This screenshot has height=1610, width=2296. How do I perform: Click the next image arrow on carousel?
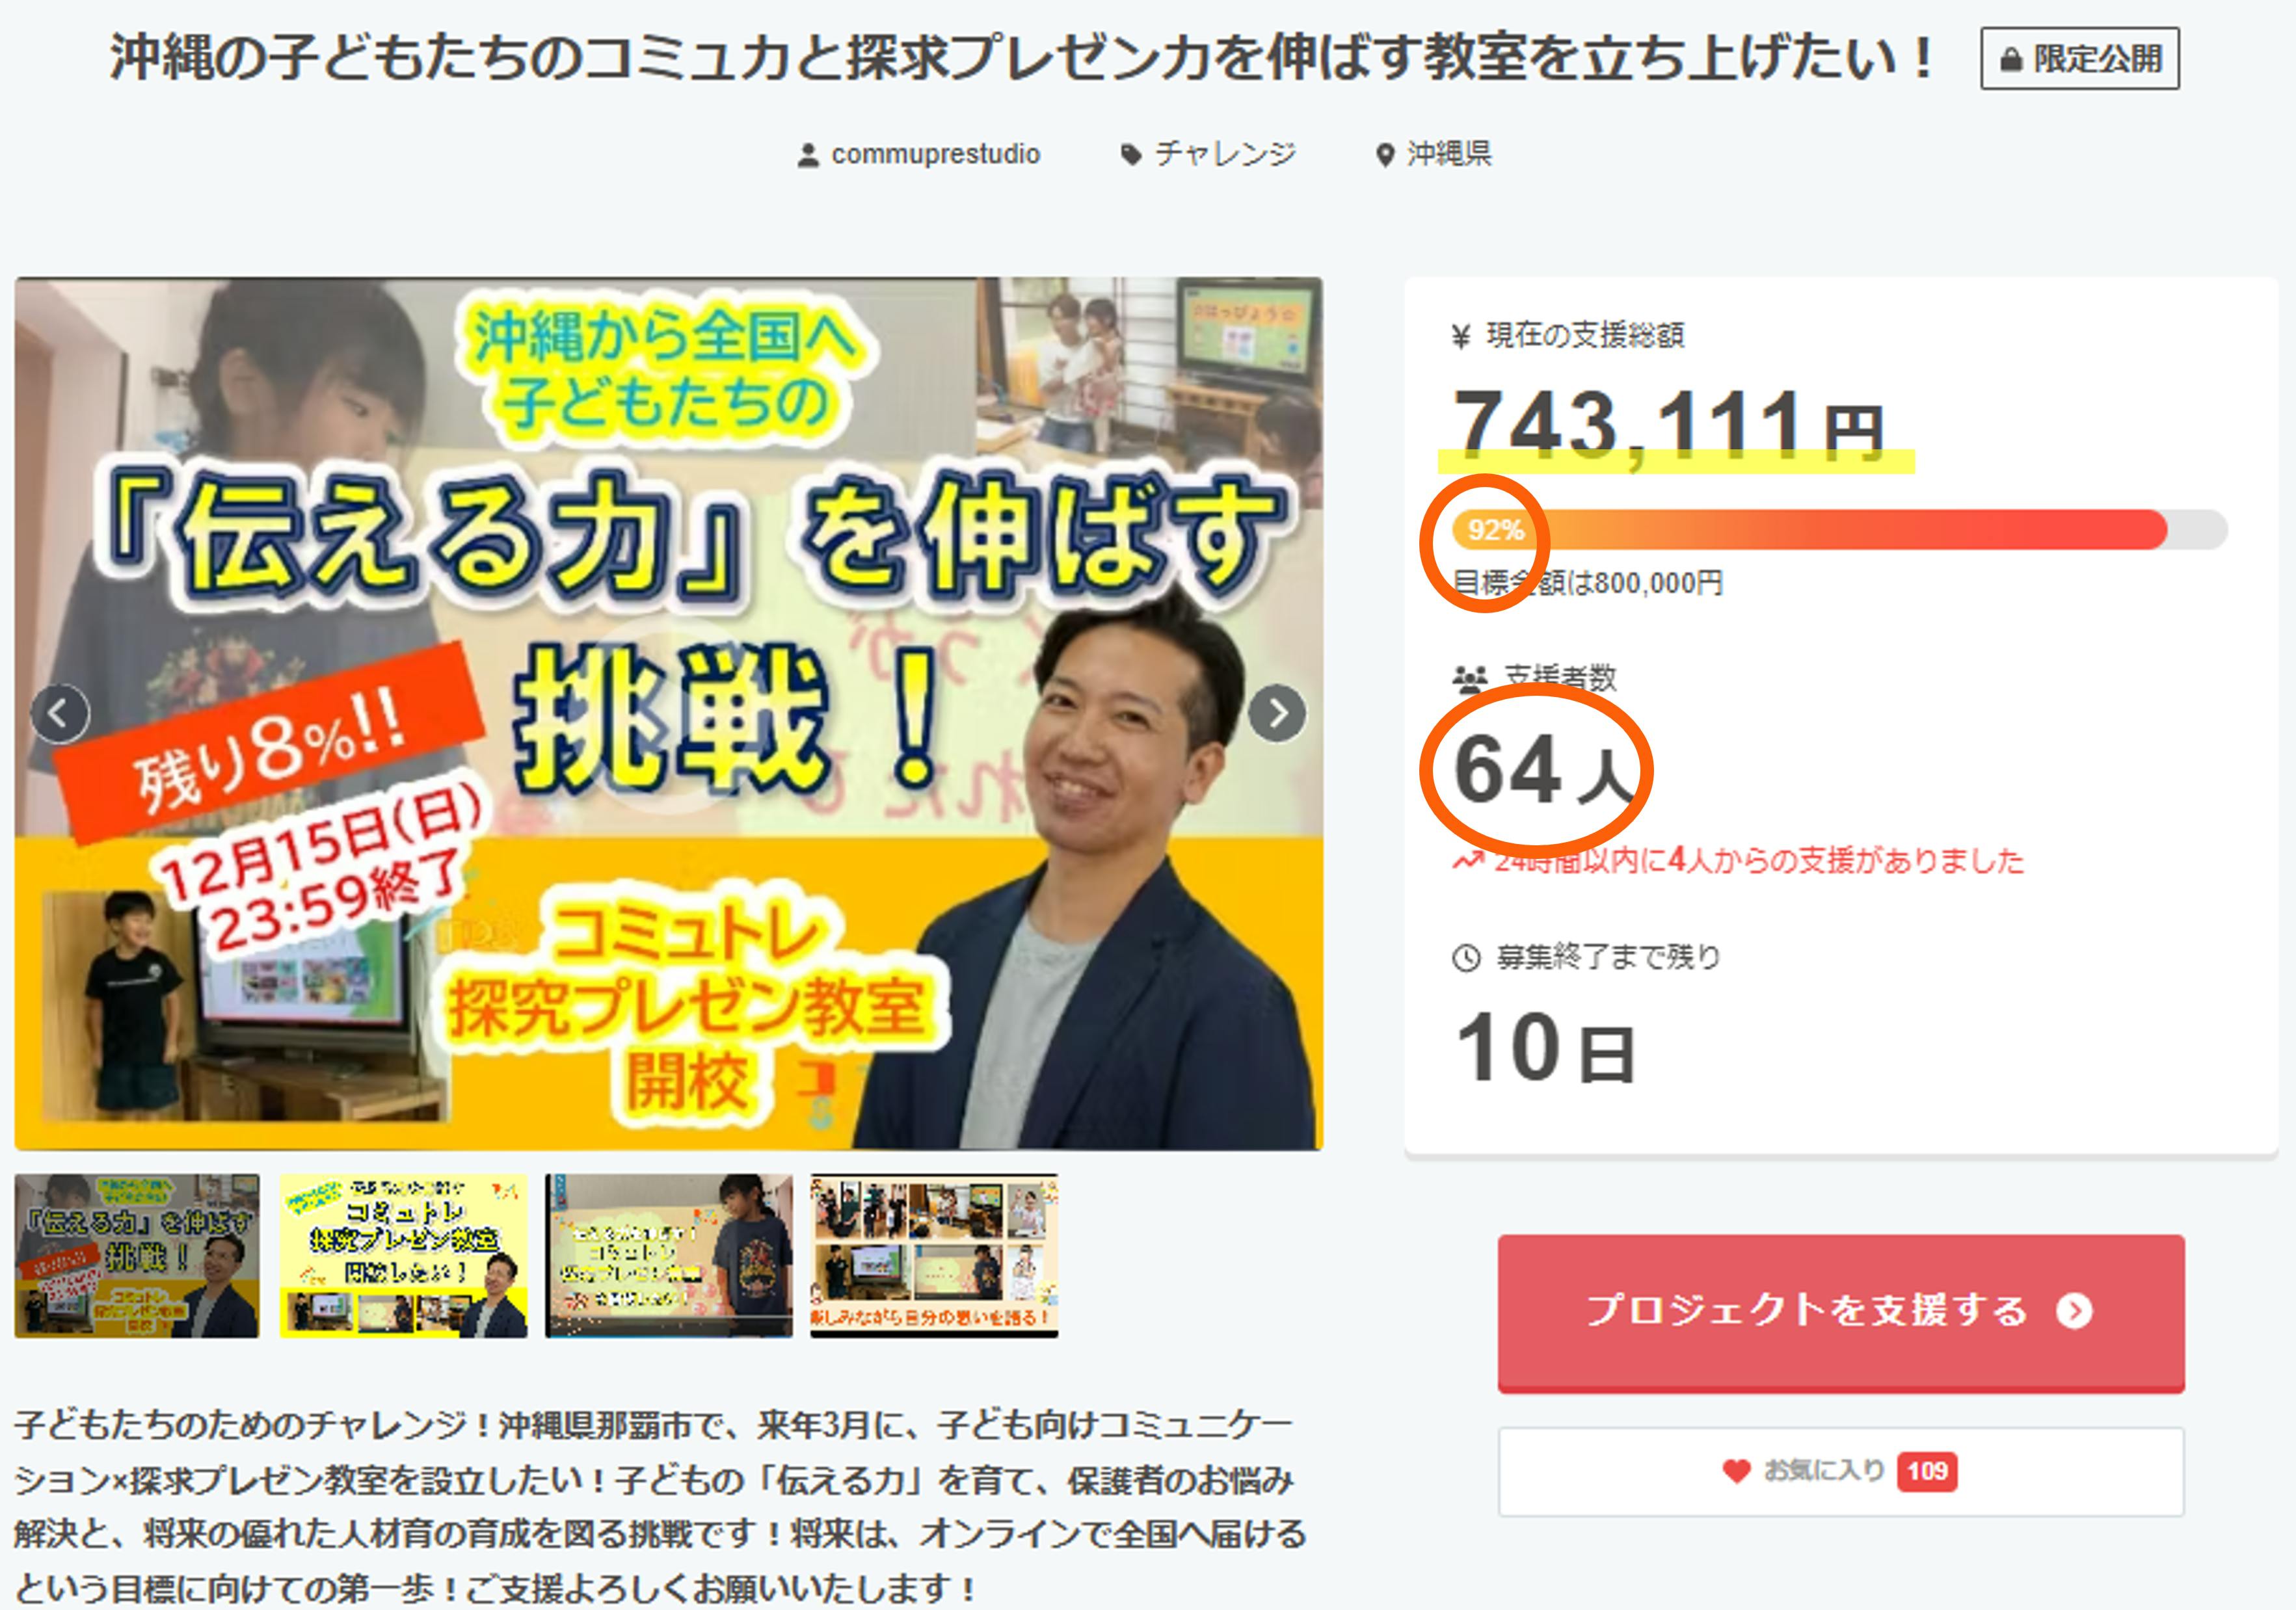click(1277, 714)
